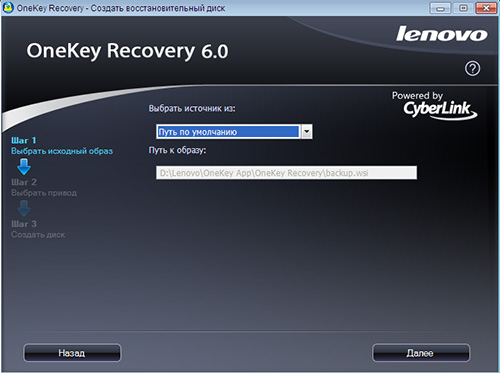Focus the backup.wsi image path field
500x373 pixels.
286,173
